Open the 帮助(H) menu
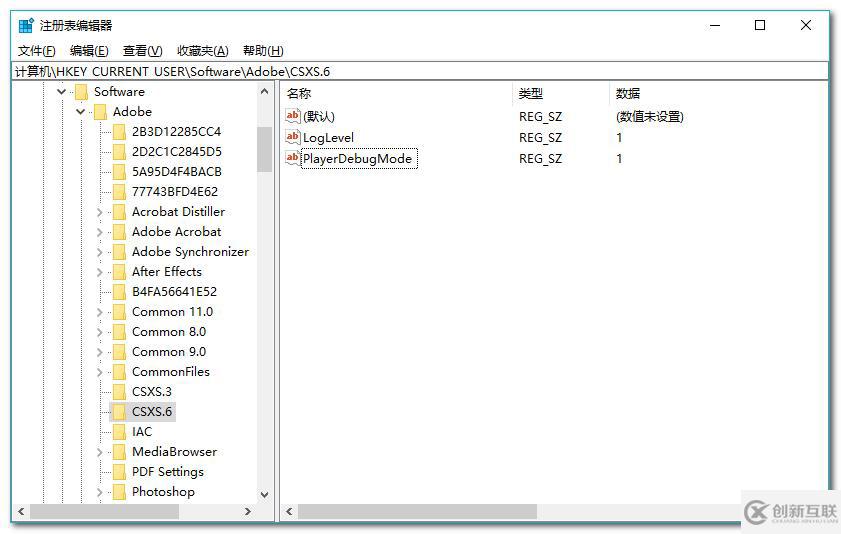This screenshot has width=841, height=534. [263, 51]
